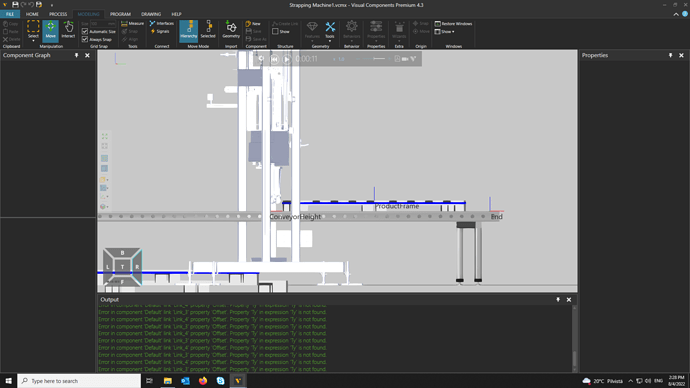Play the simulation
The width and height of the screenshot is (690, 388).
click(287, 59)
